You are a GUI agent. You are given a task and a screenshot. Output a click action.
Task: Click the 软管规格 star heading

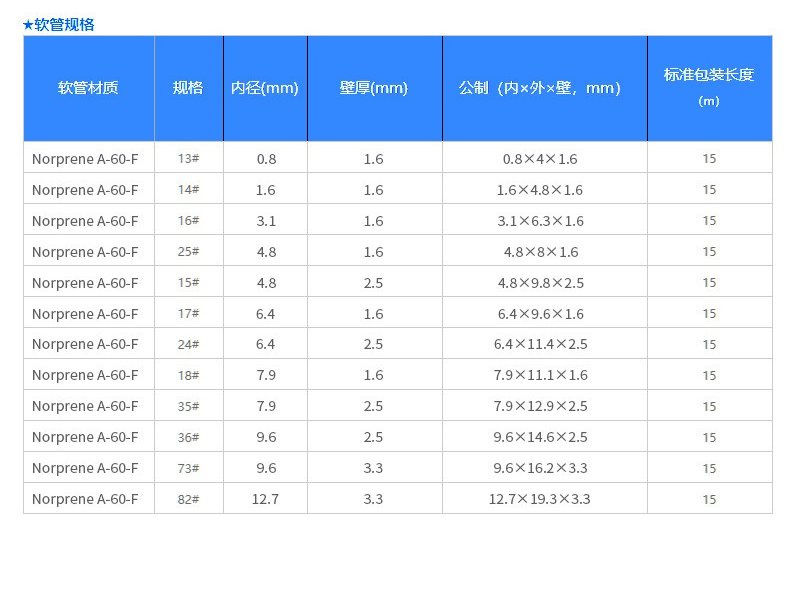click(x=59, y=25)
